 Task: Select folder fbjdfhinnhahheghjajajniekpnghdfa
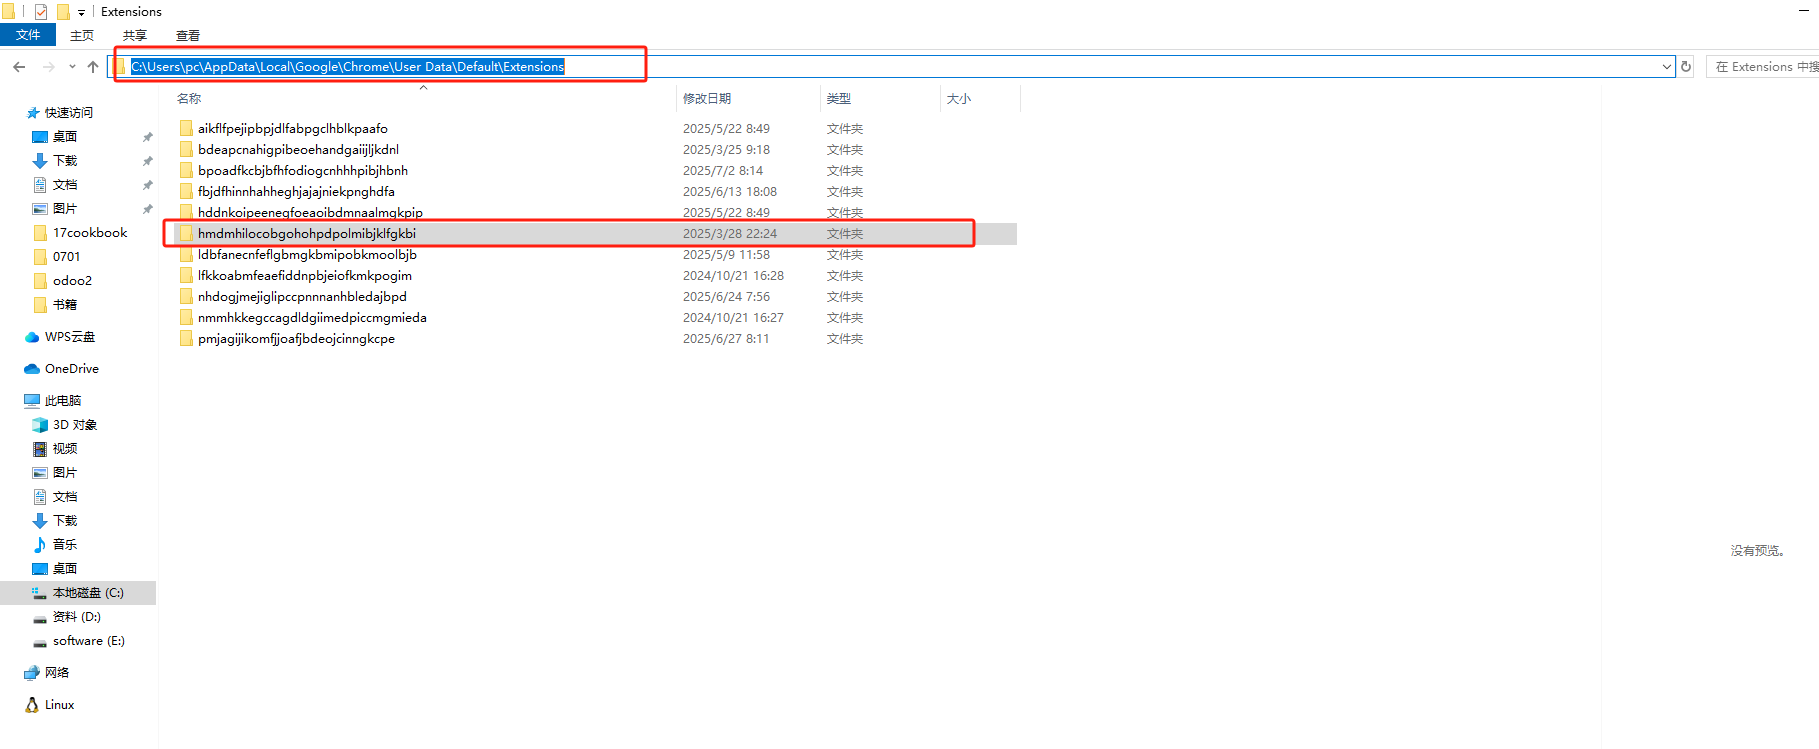pyautogui.click(x=296, y=191)
